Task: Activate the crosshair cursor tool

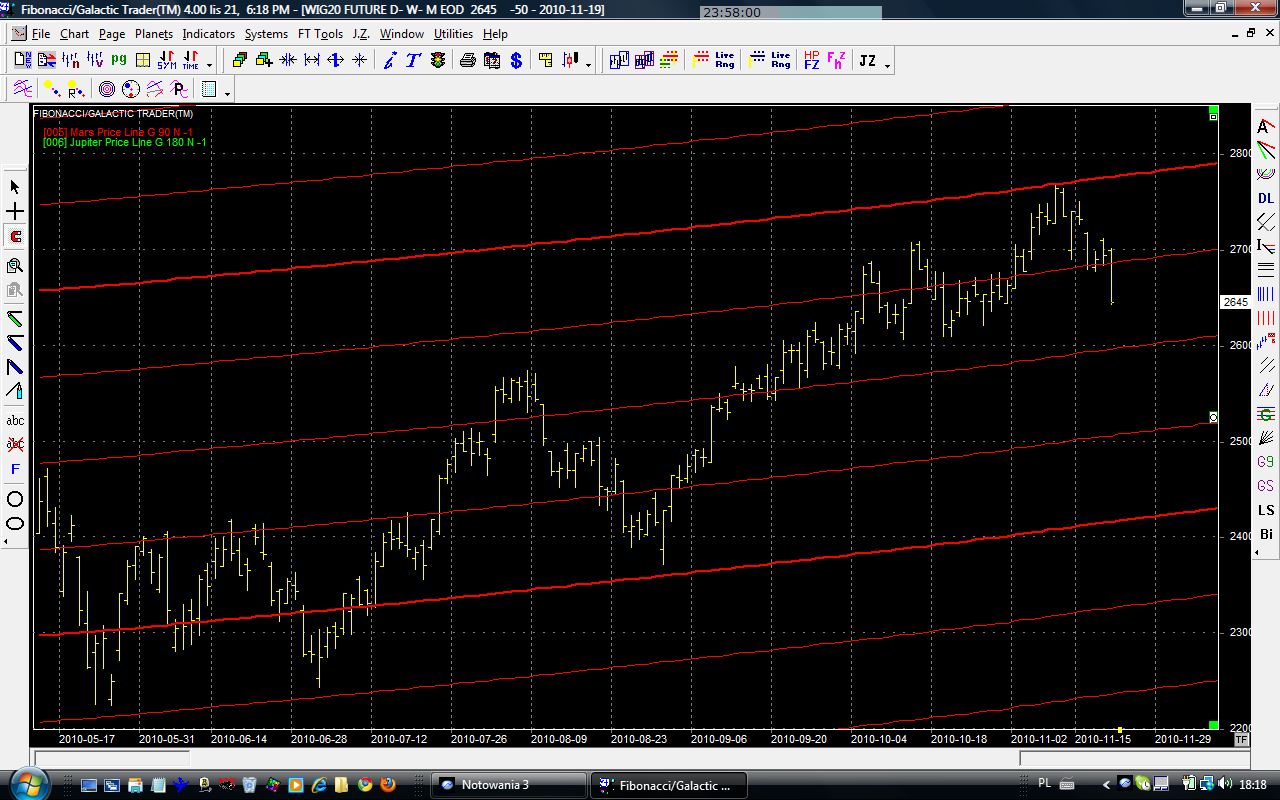Action: [x=15, y=212]
